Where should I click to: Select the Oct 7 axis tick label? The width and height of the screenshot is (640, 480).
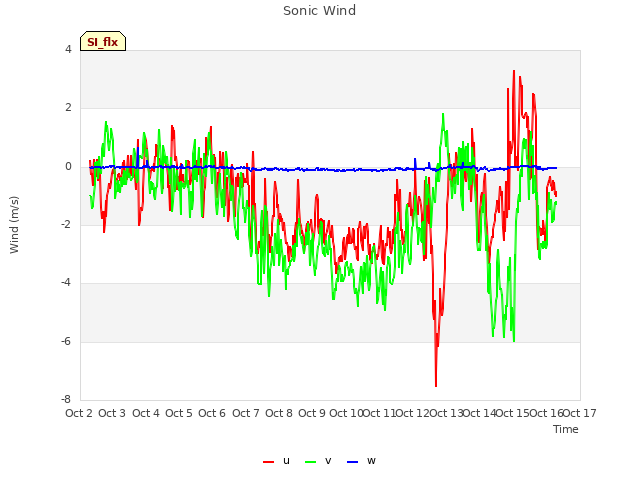tap(246, 413)
